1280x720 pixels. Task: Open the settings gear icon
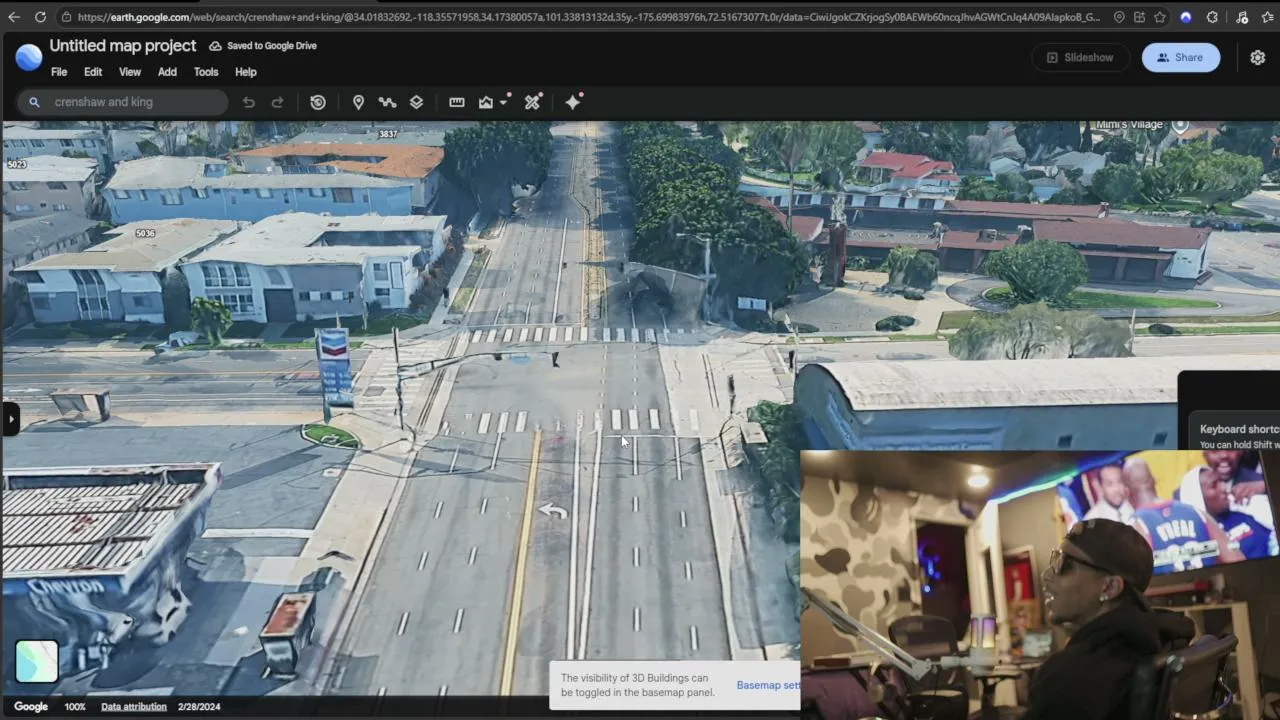[1258, 58]
